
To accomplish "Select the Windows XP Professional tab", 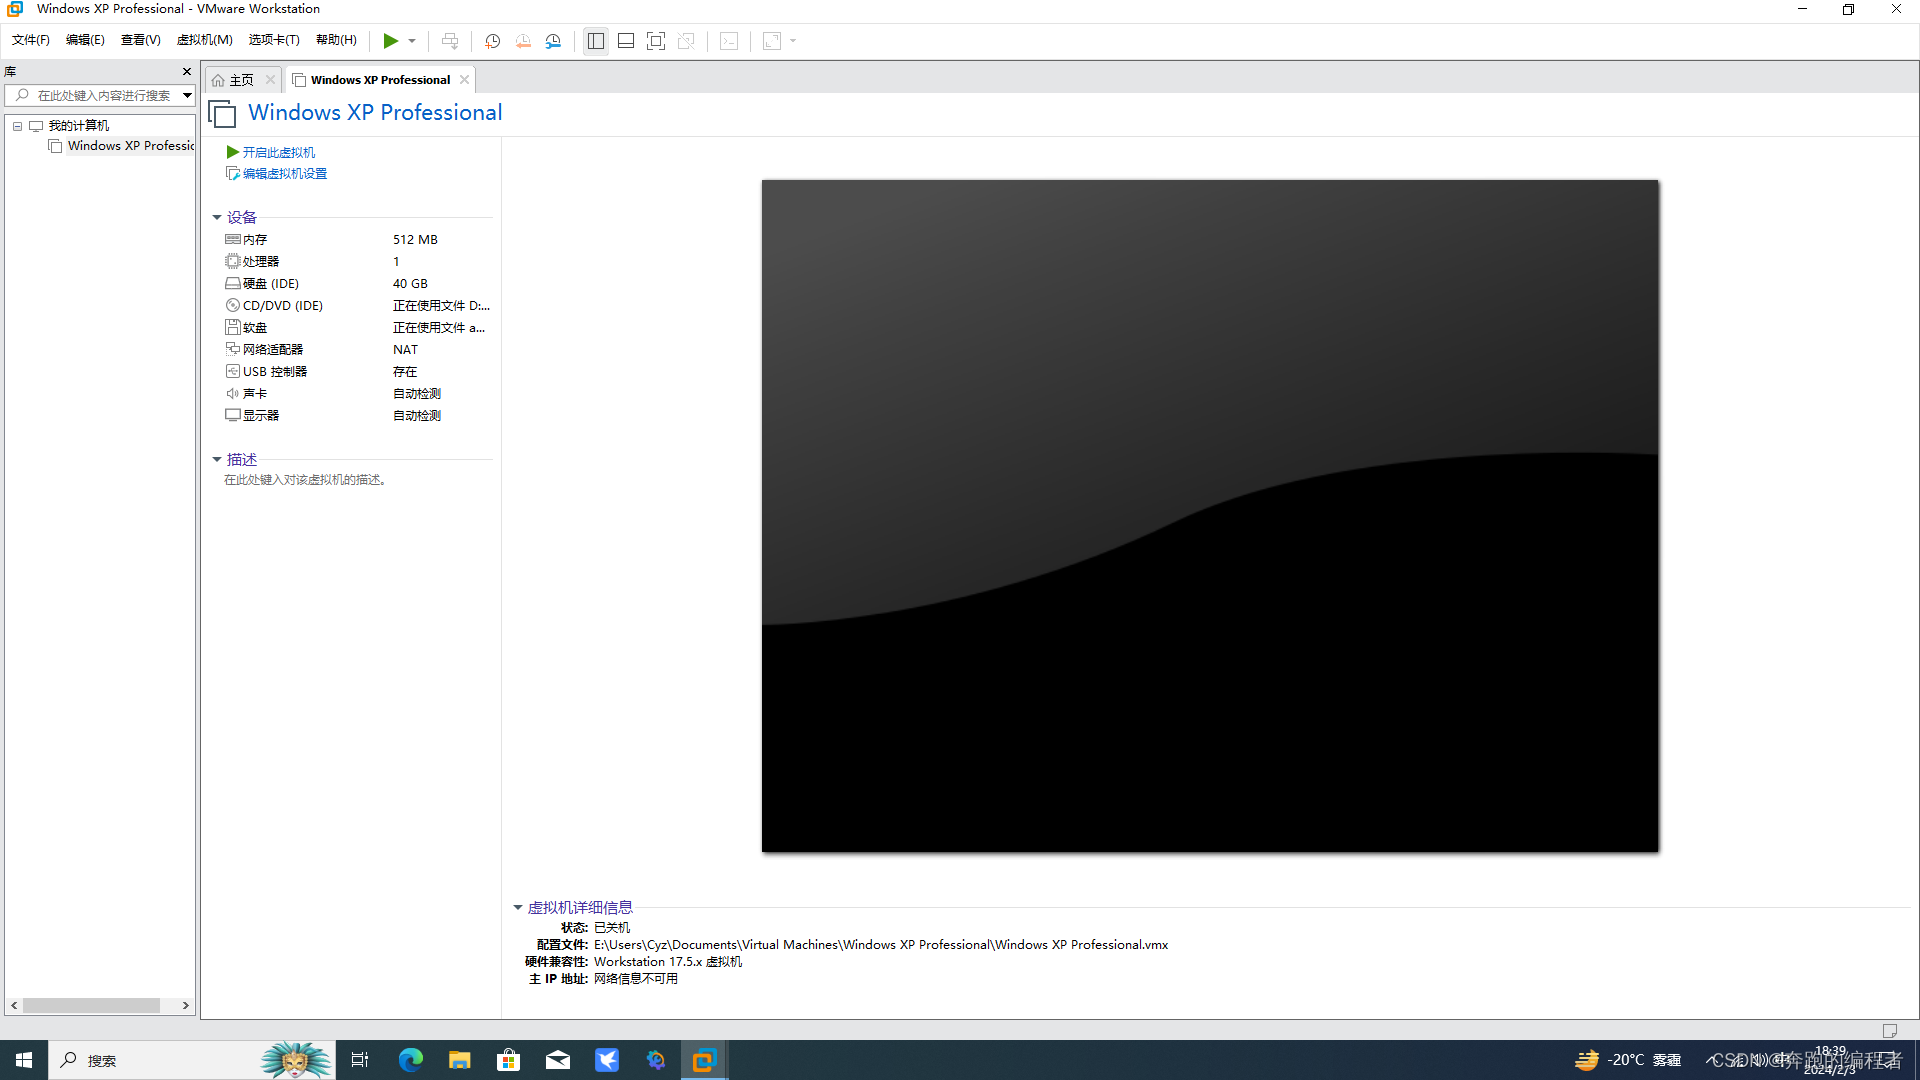I will pos(378,79).
